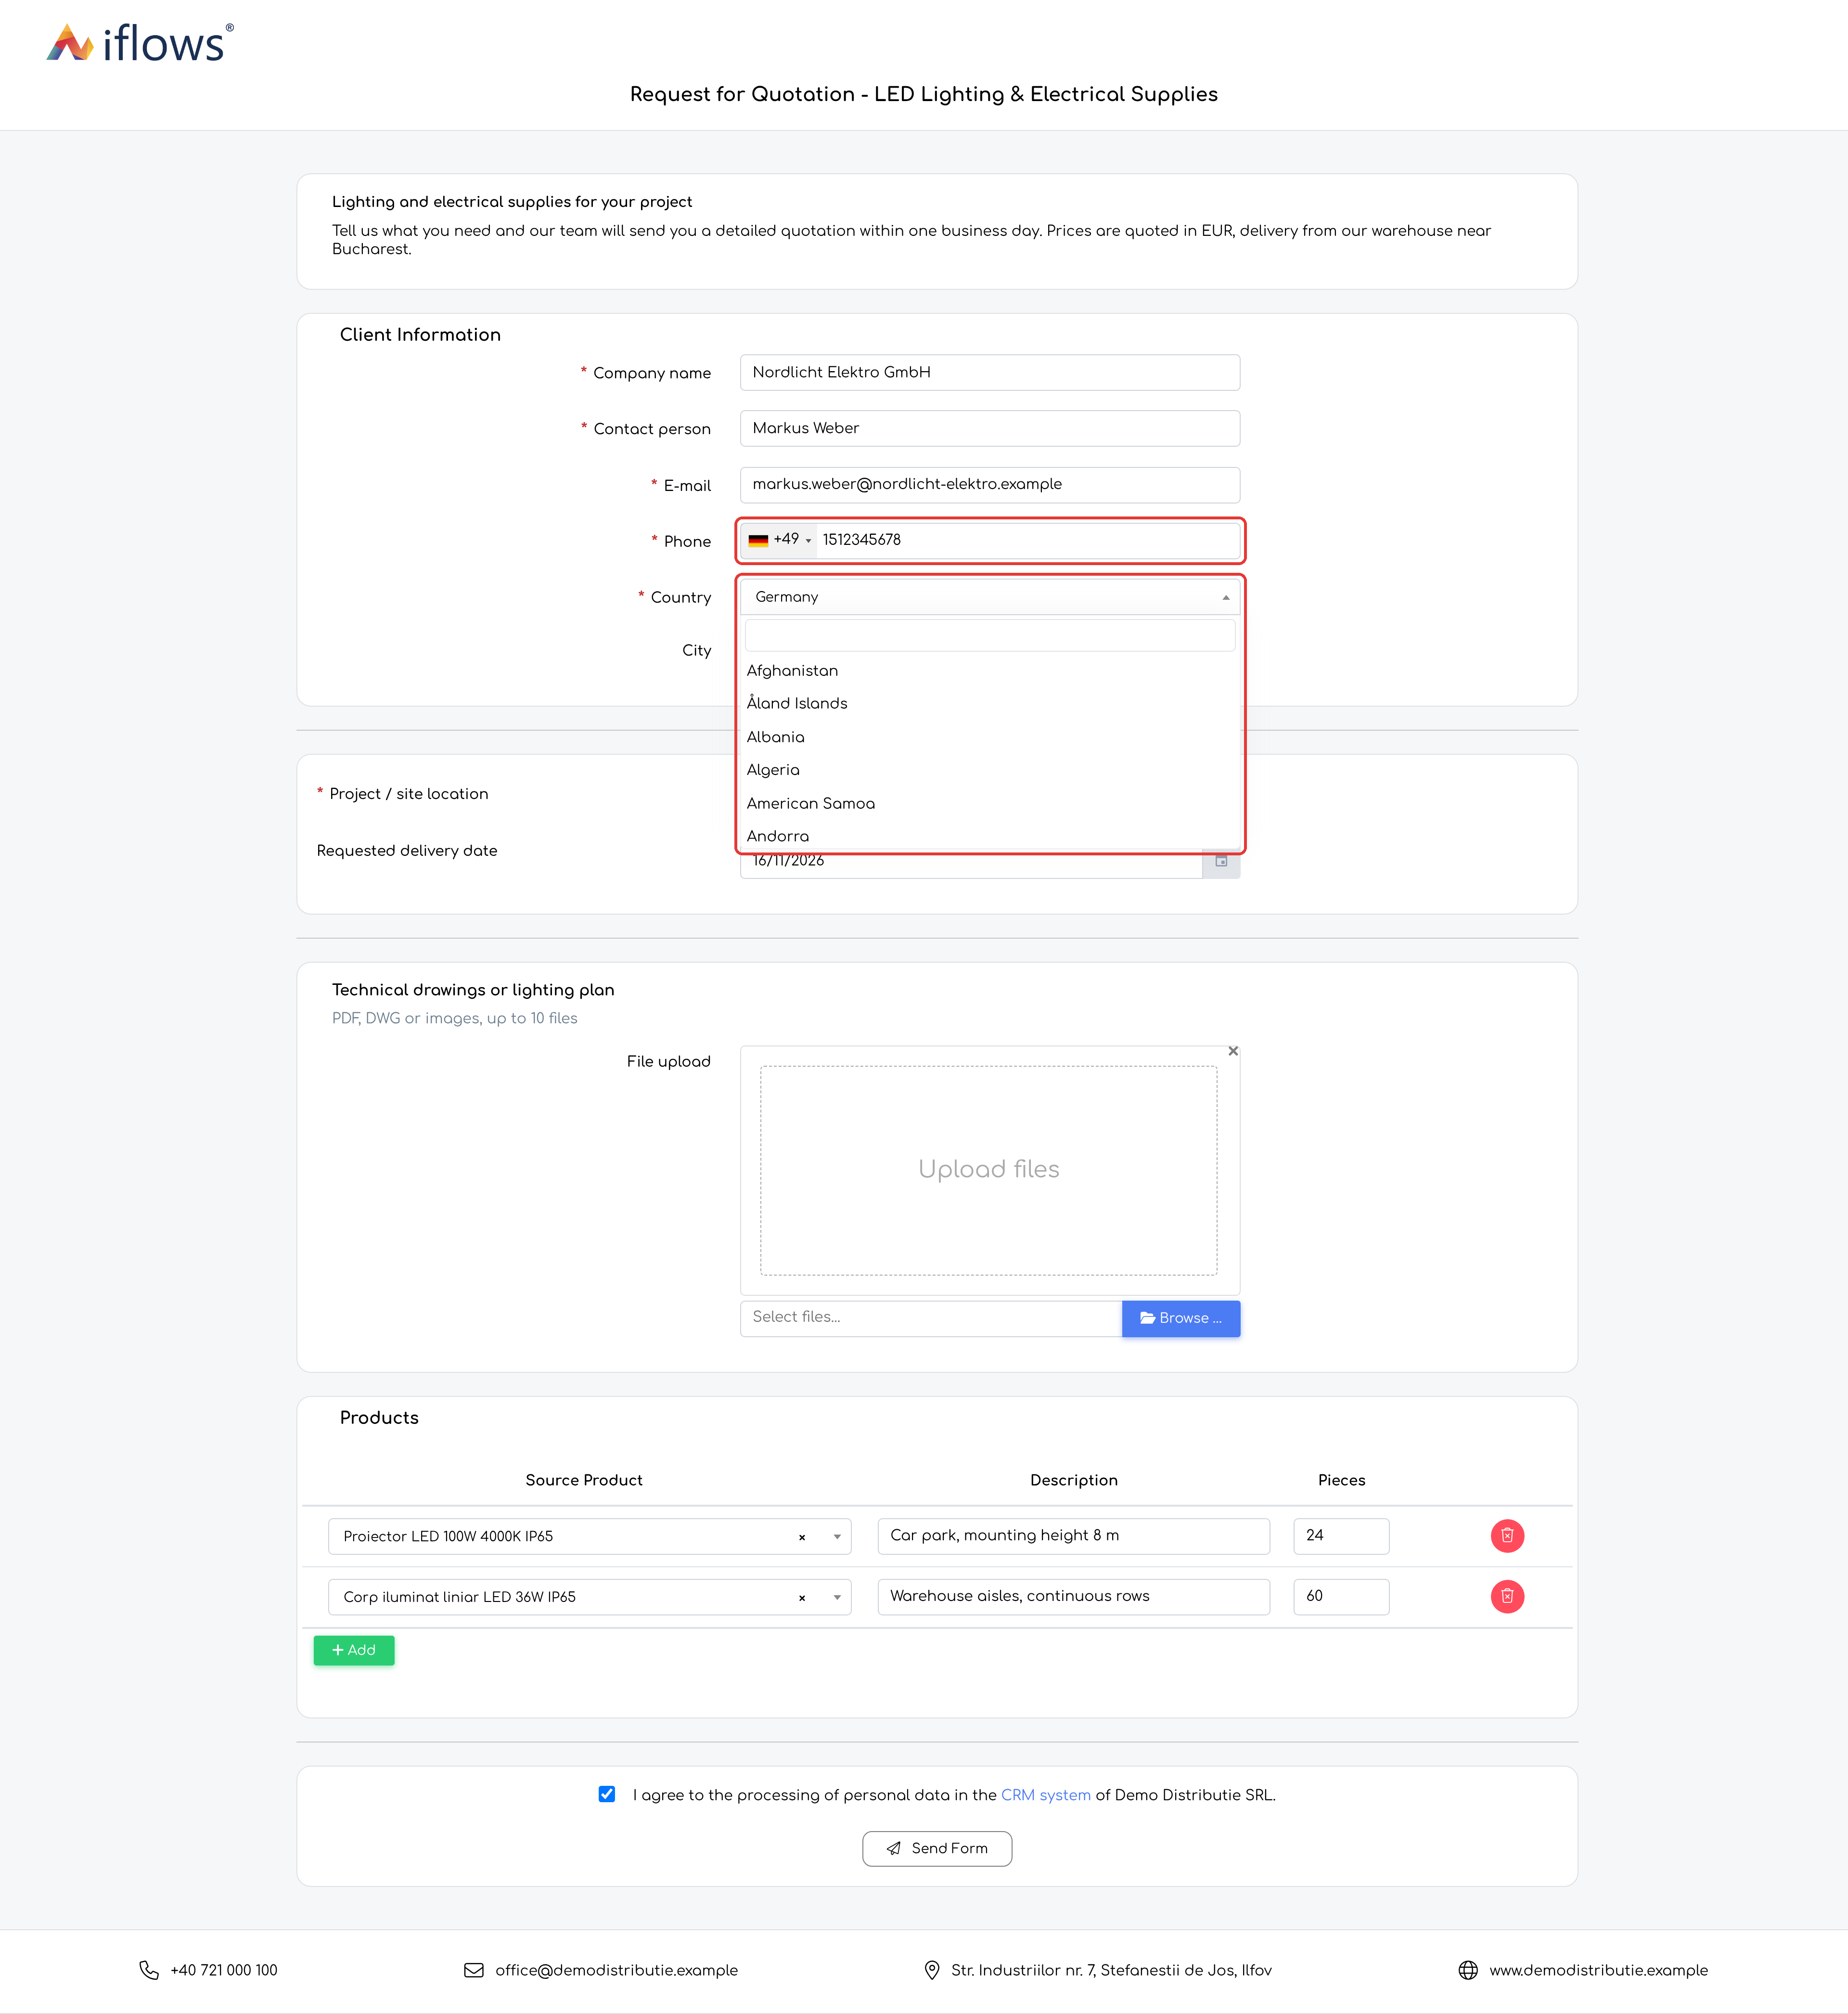The width and height of the screenshot is (1848, 2014).
Task: Click the globe icon in footer
Action: [x=1468, y=1970]
